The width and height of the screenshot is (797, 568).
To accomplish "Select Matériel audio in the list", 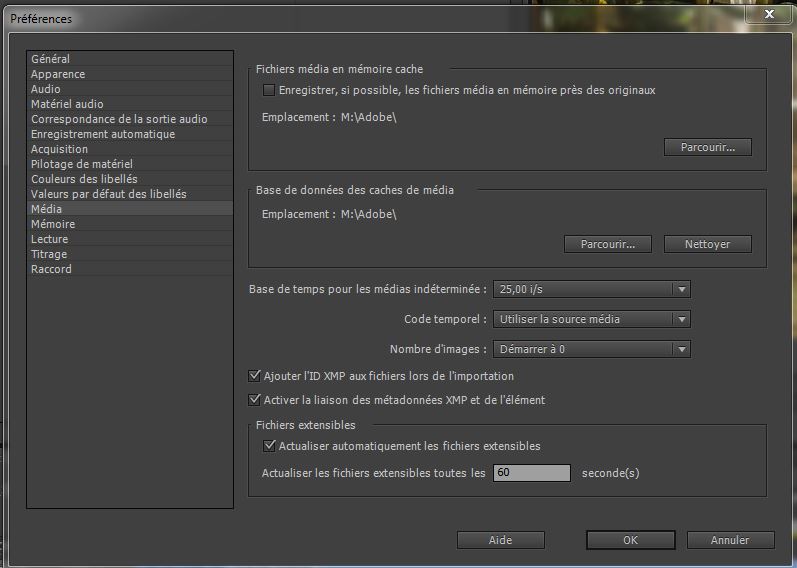I will (130, 104).
